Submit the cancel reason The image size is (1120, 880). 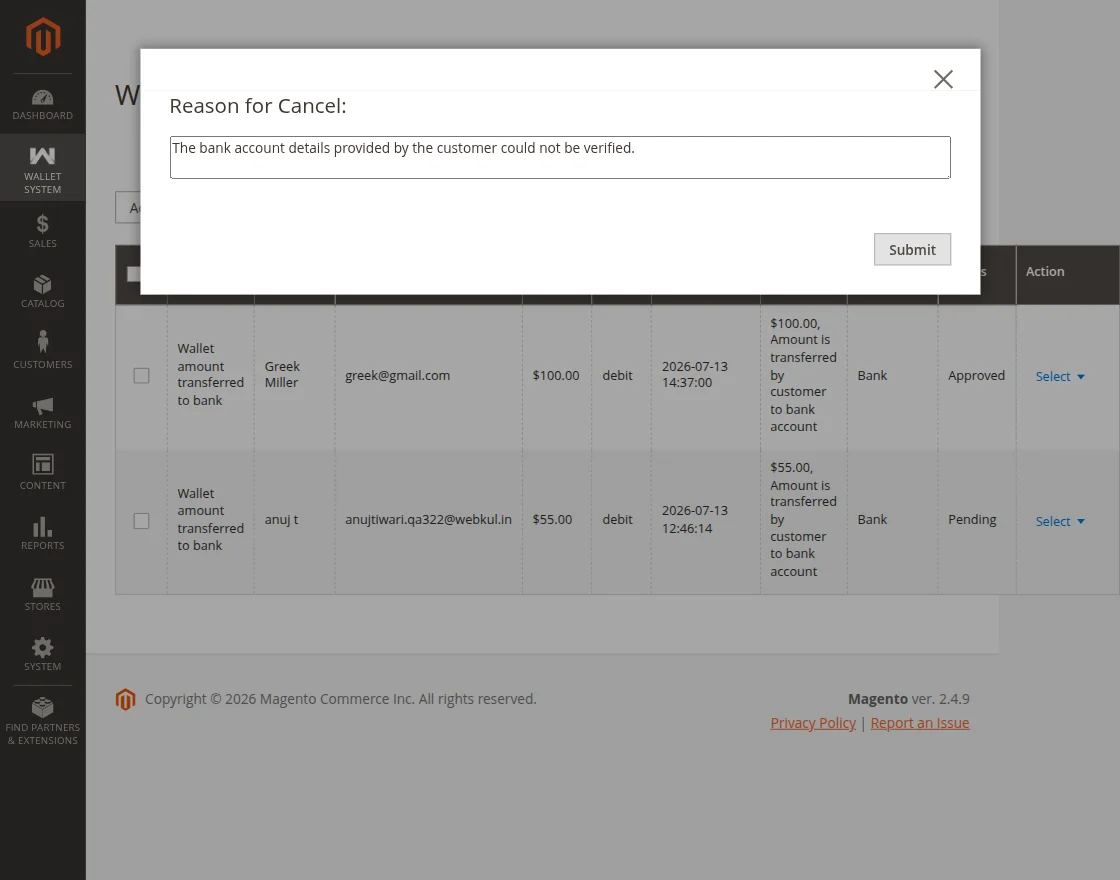(912, 249)
